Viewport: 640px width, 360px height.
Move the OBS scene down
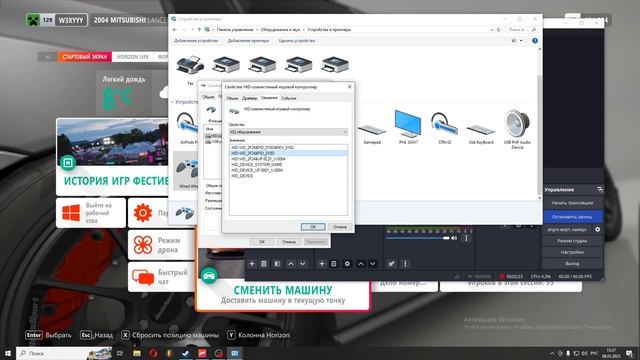click(x=302, y=264)
